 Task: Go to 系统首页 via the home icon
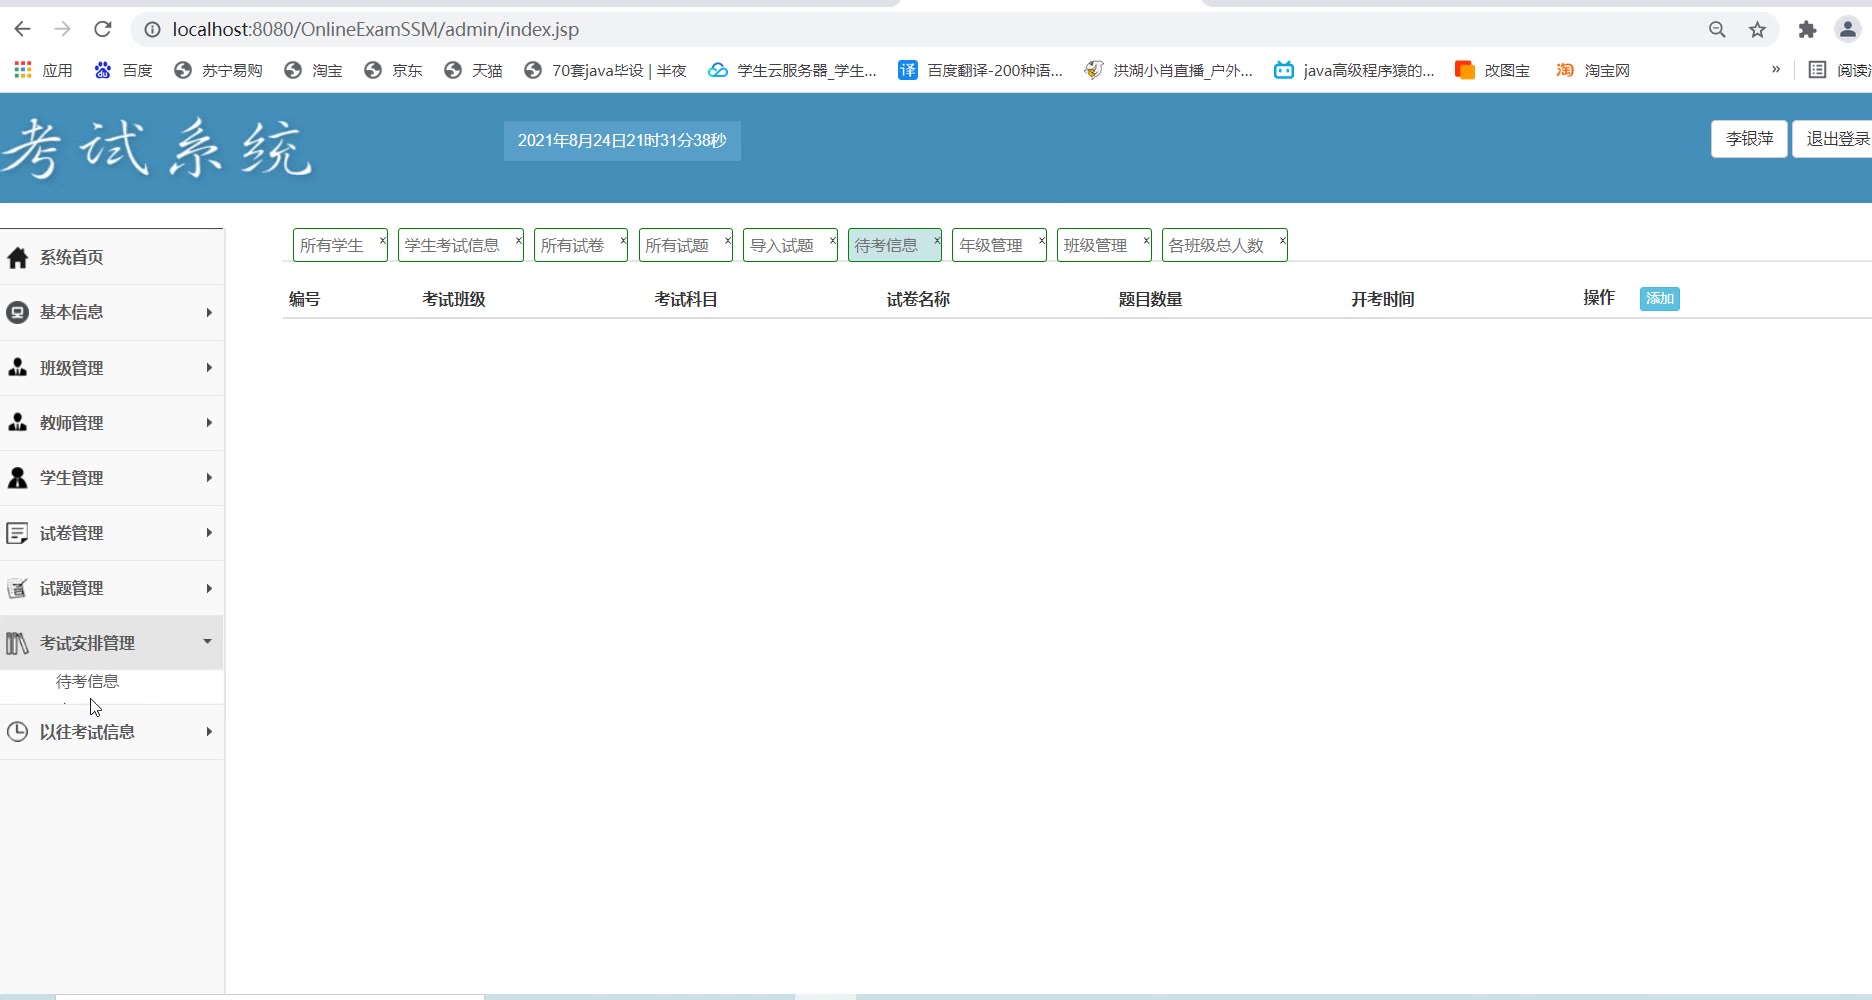(x=17, y=258)
